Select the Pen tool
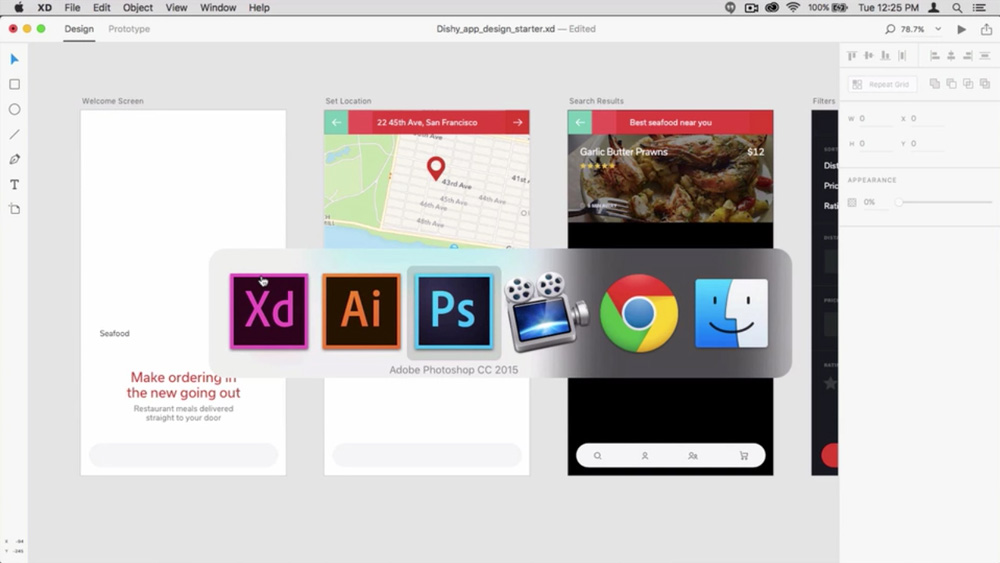This screenshot has width=1000, height=563. point(14,159)
